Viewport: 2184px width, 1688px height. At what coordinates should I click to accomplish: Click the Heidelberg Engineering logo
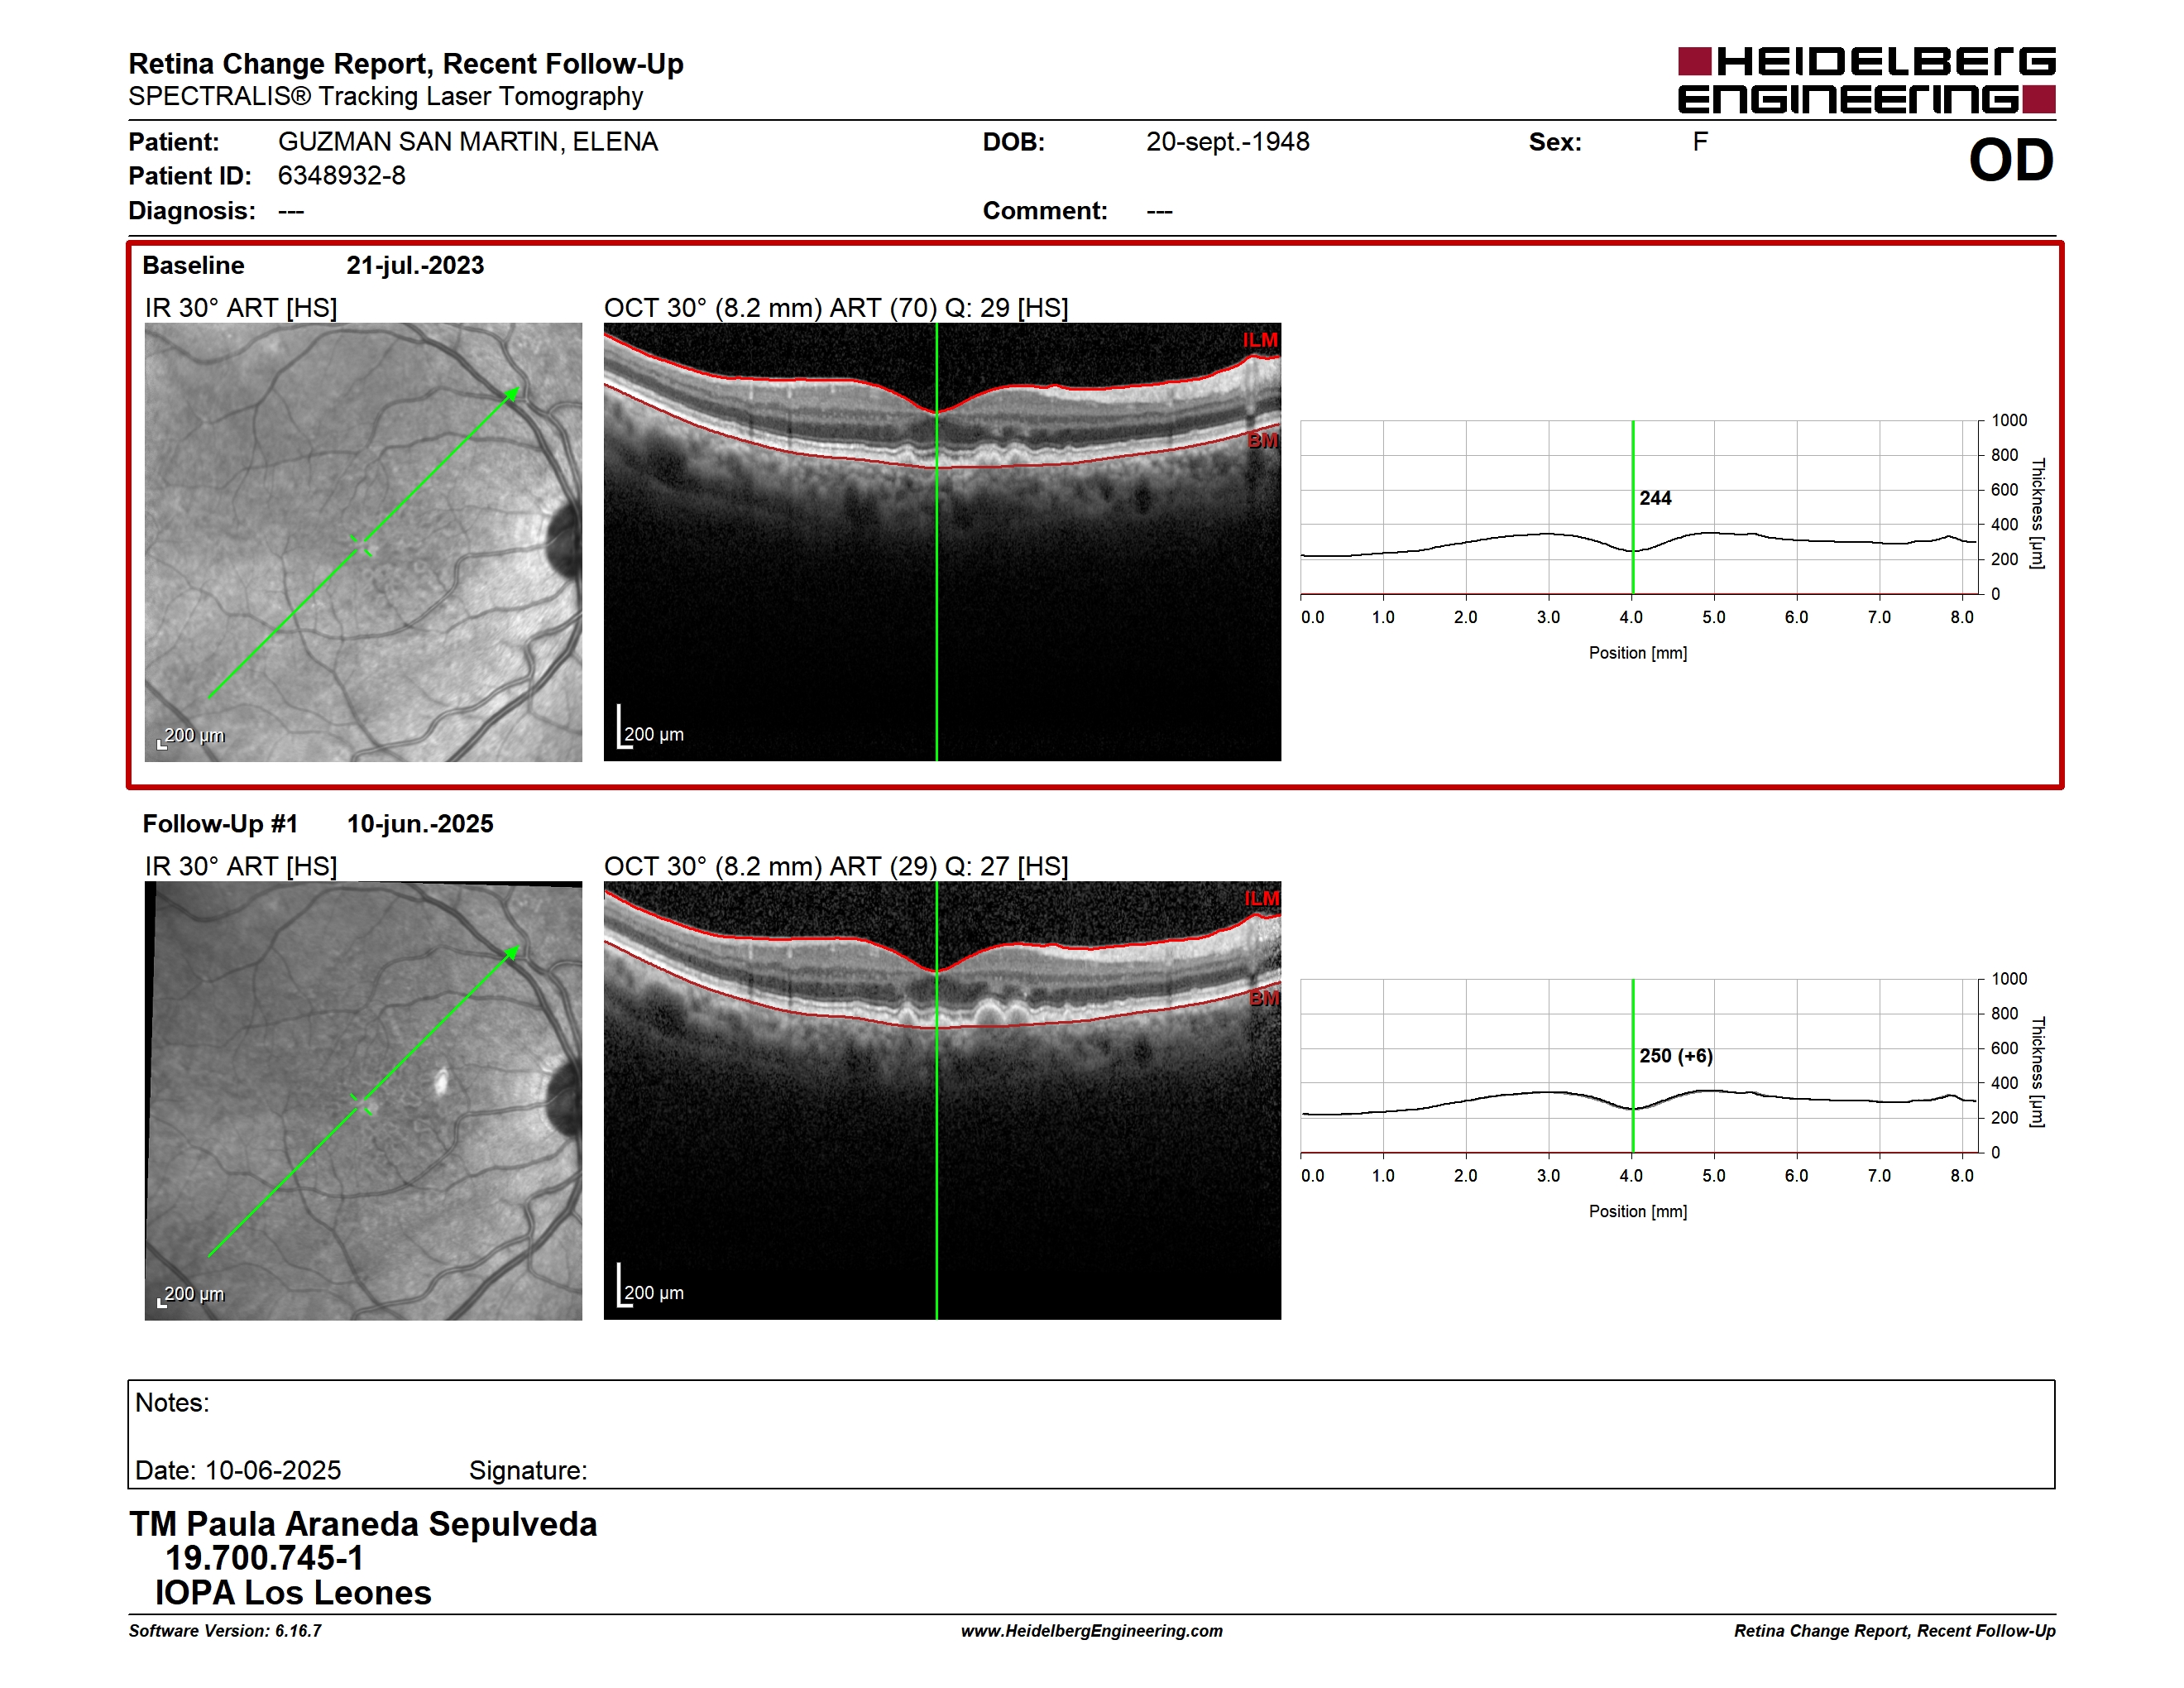point(1866,80)
